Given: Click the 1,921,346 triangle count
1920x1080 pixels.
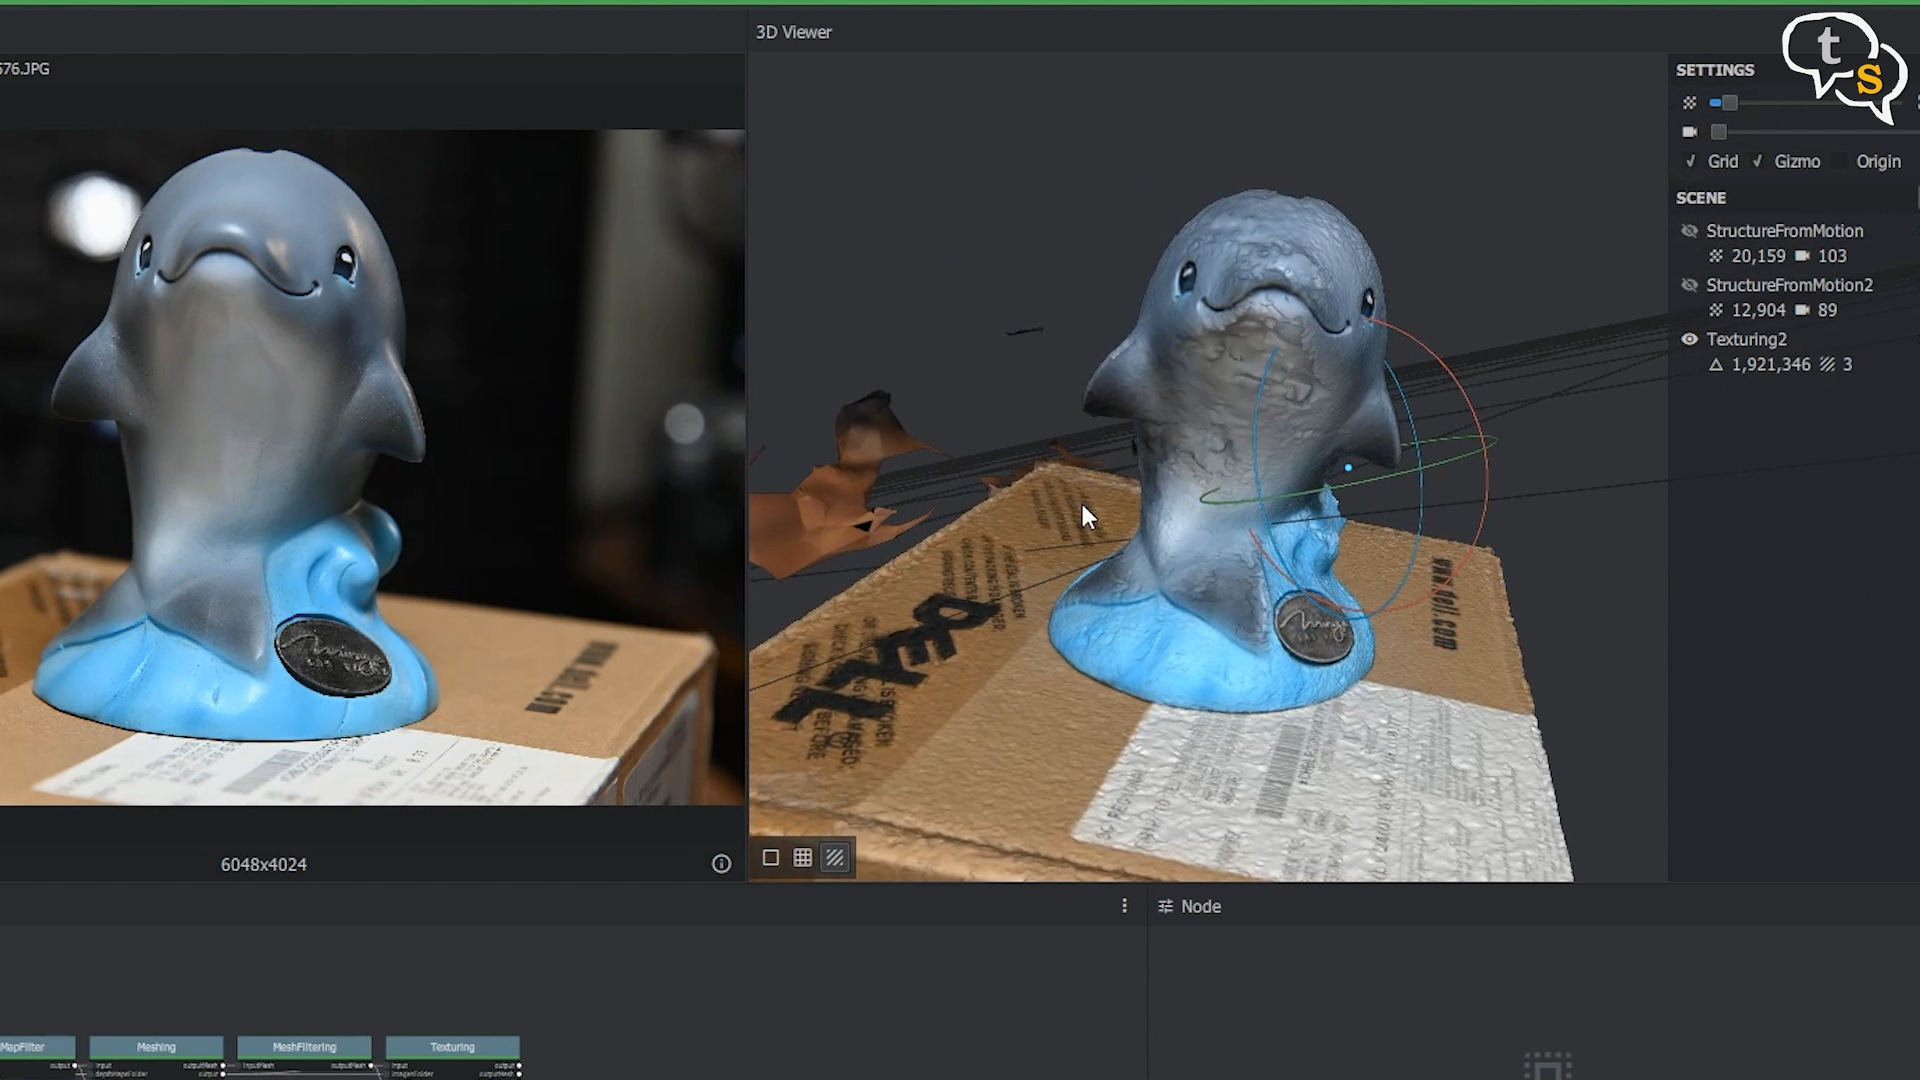Looking at the screenshot, I should point(1771,364).
